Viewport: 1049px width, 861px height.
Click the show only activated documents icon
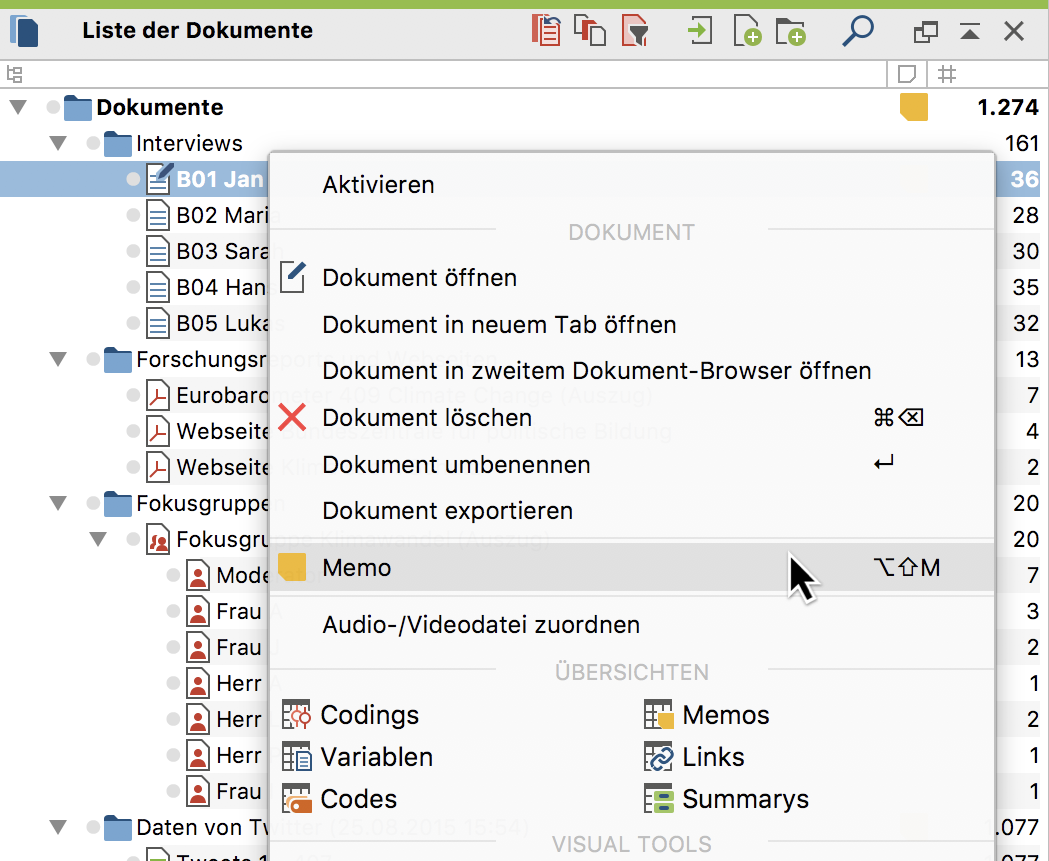tap(590, 31)
